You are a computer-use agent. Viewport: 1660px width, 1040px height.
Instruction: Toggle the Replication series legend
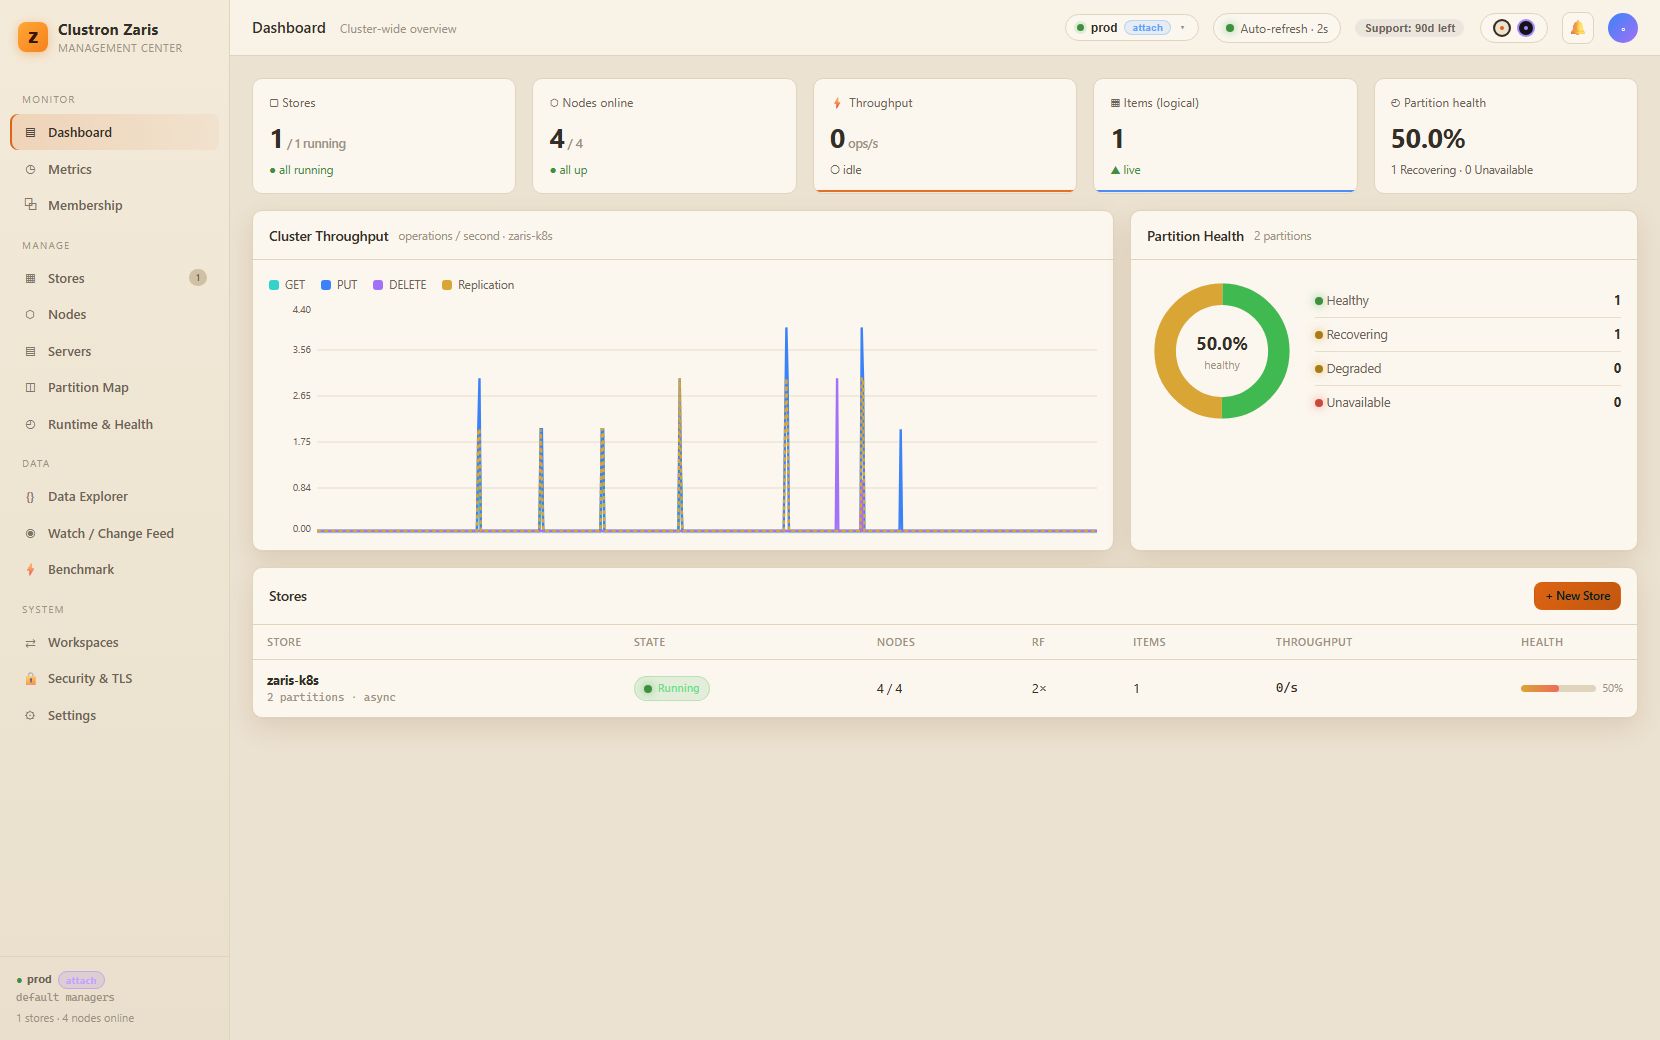pos(478,285)
